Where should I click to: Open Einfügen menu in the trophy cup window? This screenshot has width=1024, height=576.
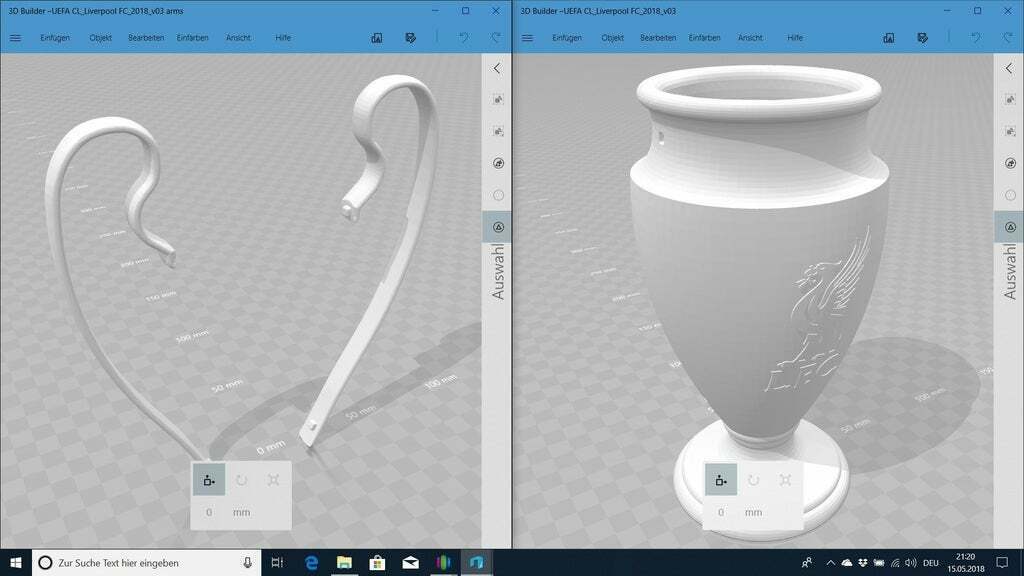tap(567, 38)
